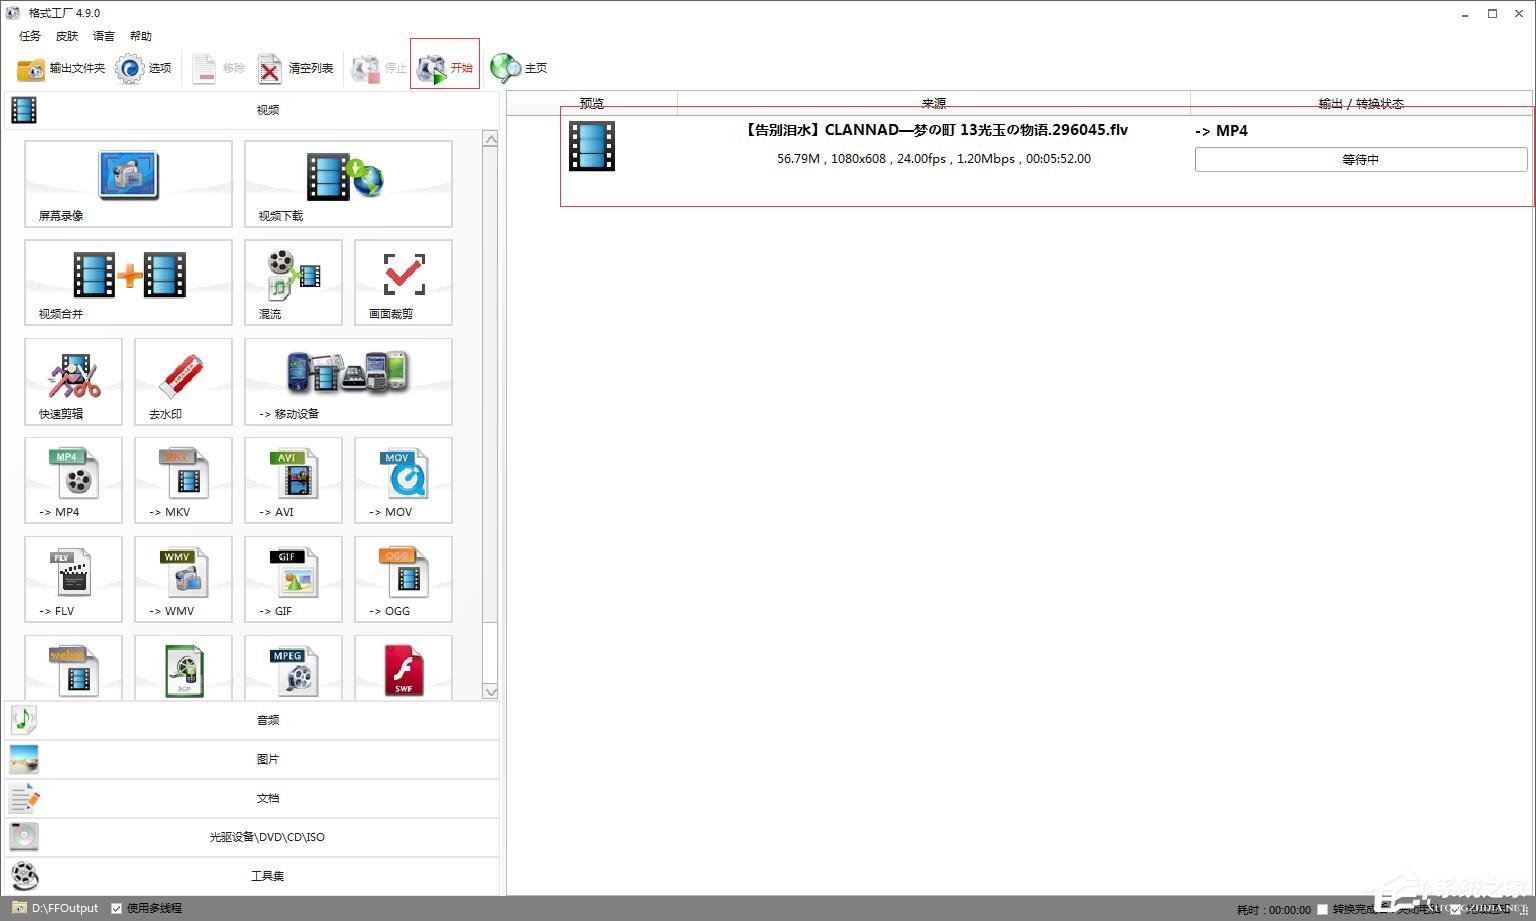Select the remove watermark (去水印) tool
The height and width of the screenshot is (921, 1536).
[x=183, y=380]
